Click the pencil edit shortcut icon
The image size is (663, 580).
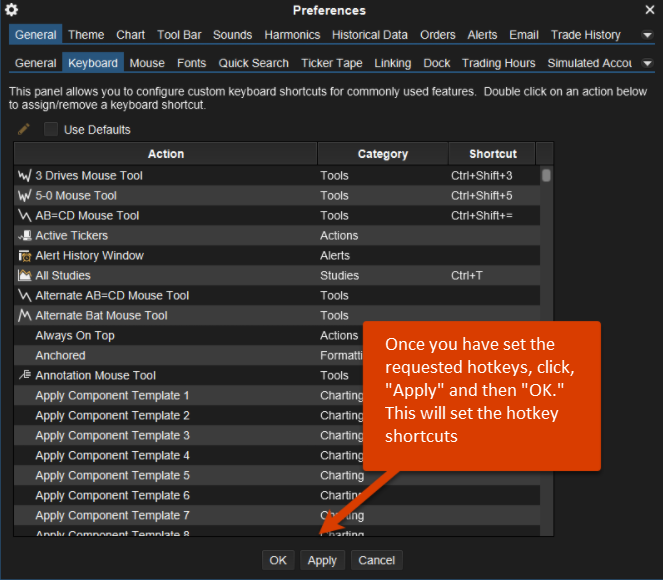[x=24, y=129]
